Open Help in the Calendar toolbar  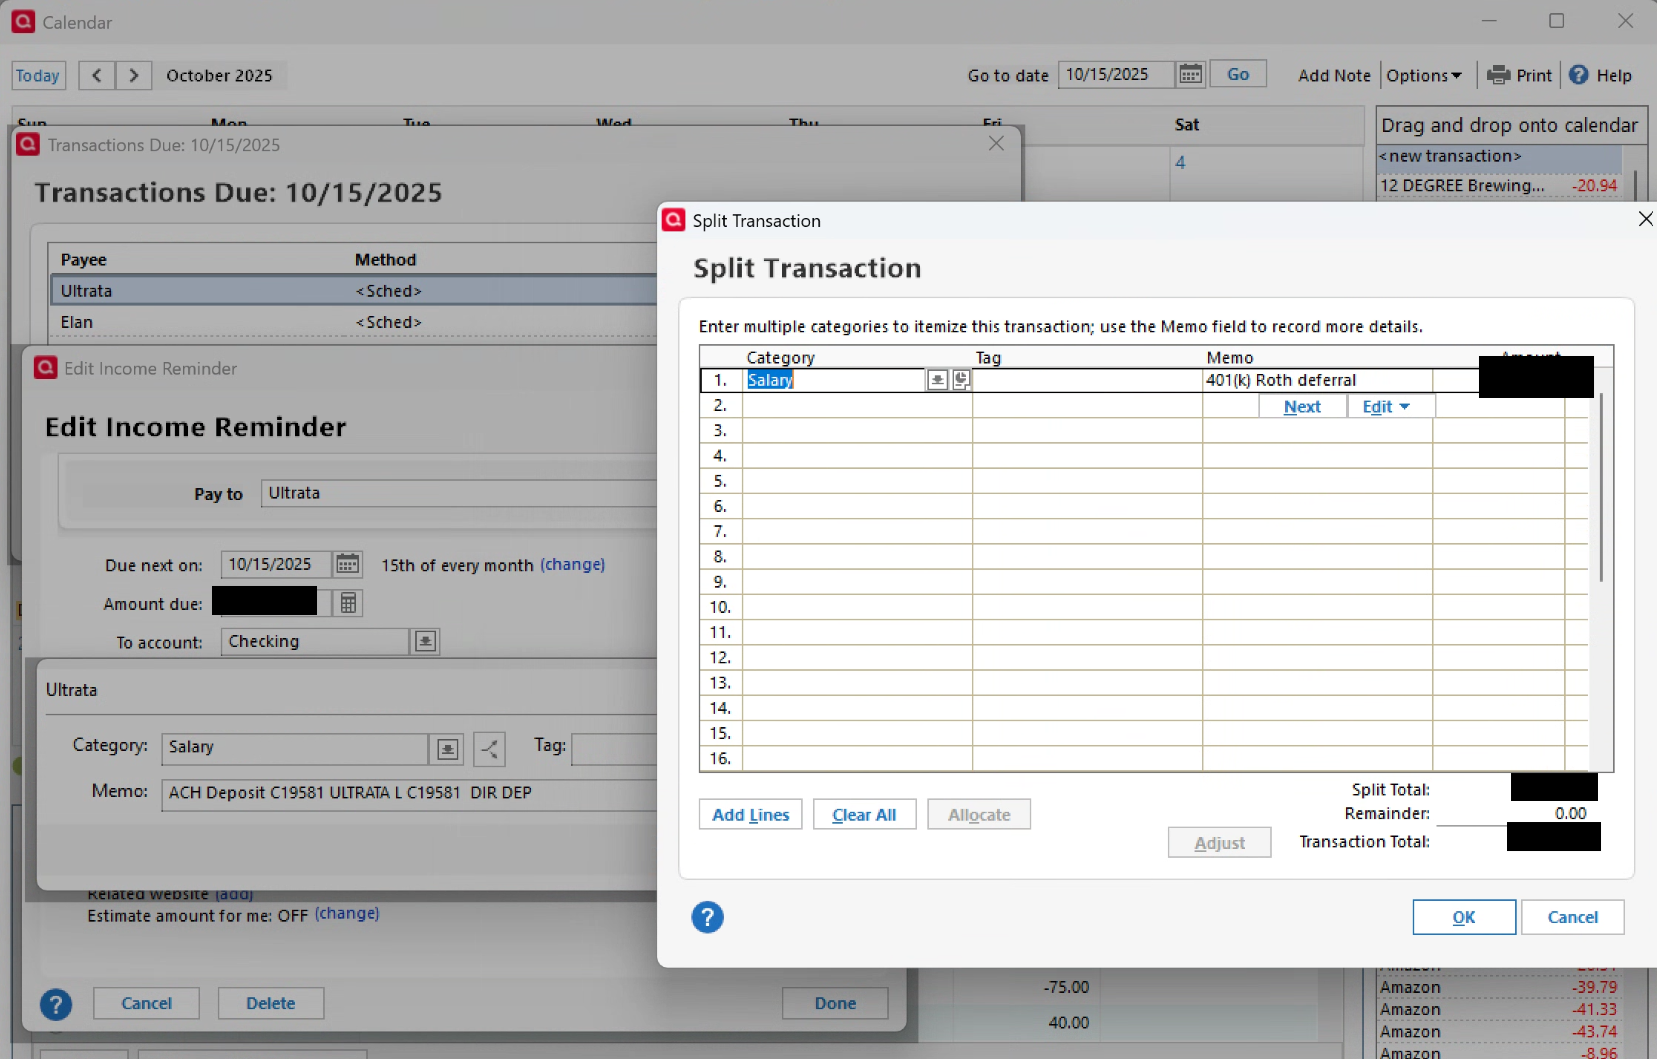point(1600,75)
